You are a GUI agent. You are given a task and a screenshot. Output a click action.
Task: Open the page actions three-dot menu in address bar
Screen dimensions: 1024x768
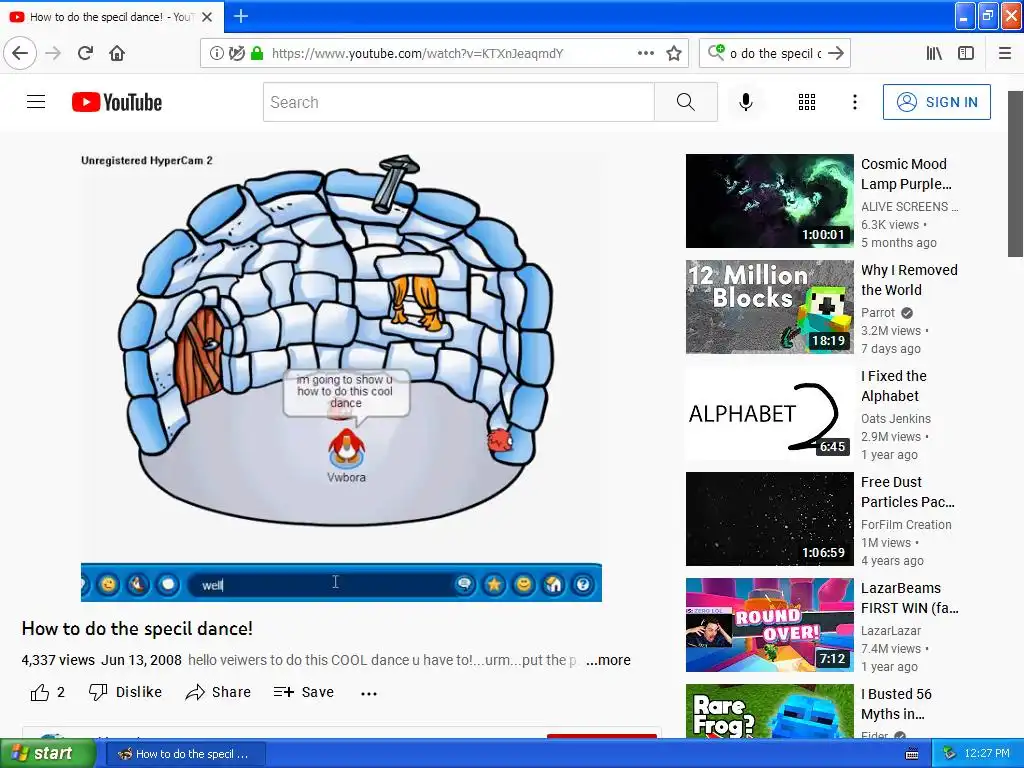pyautogui.click(x=645, y=54)
